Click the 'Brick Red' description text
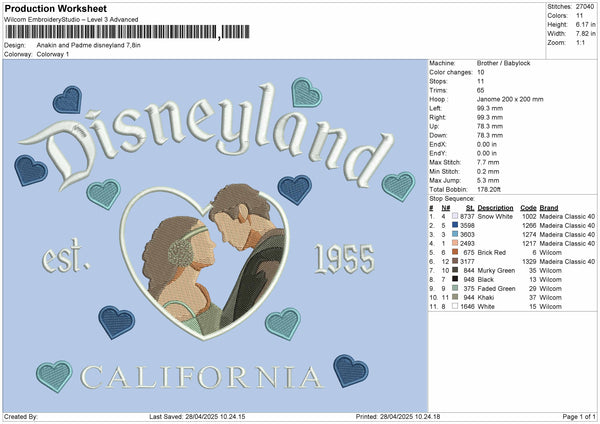This screenshot has width=600, height=424. [x=492, y=253]
